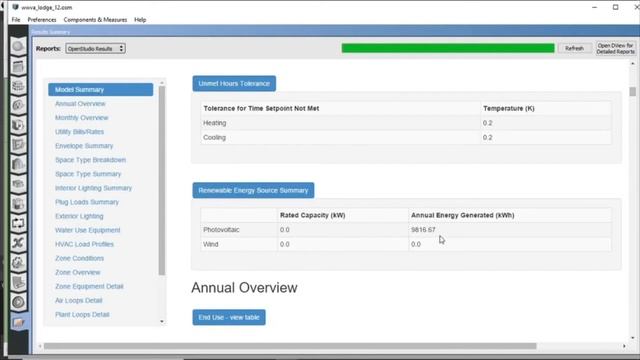Open the Components & Measures menu
This screenshot has height=360, width=640.
click(95, 20)
